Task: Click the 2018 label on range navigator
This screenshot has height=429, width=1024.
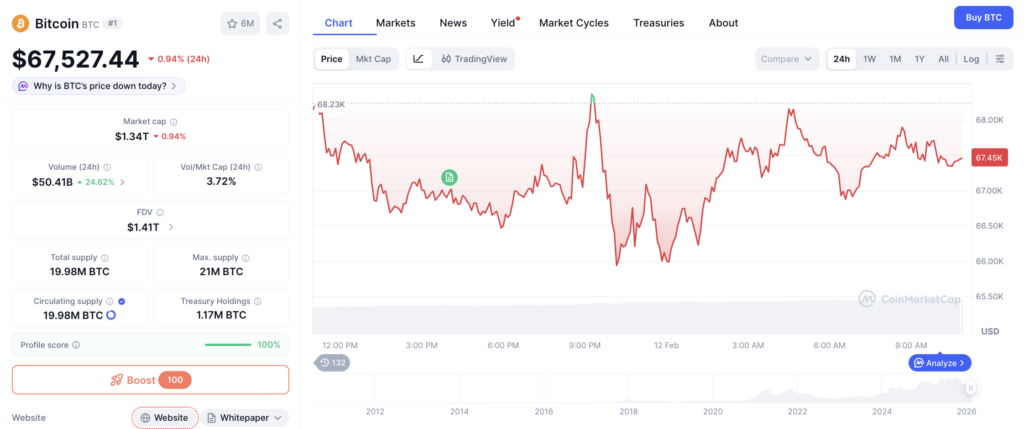Action: click(628, 411)
